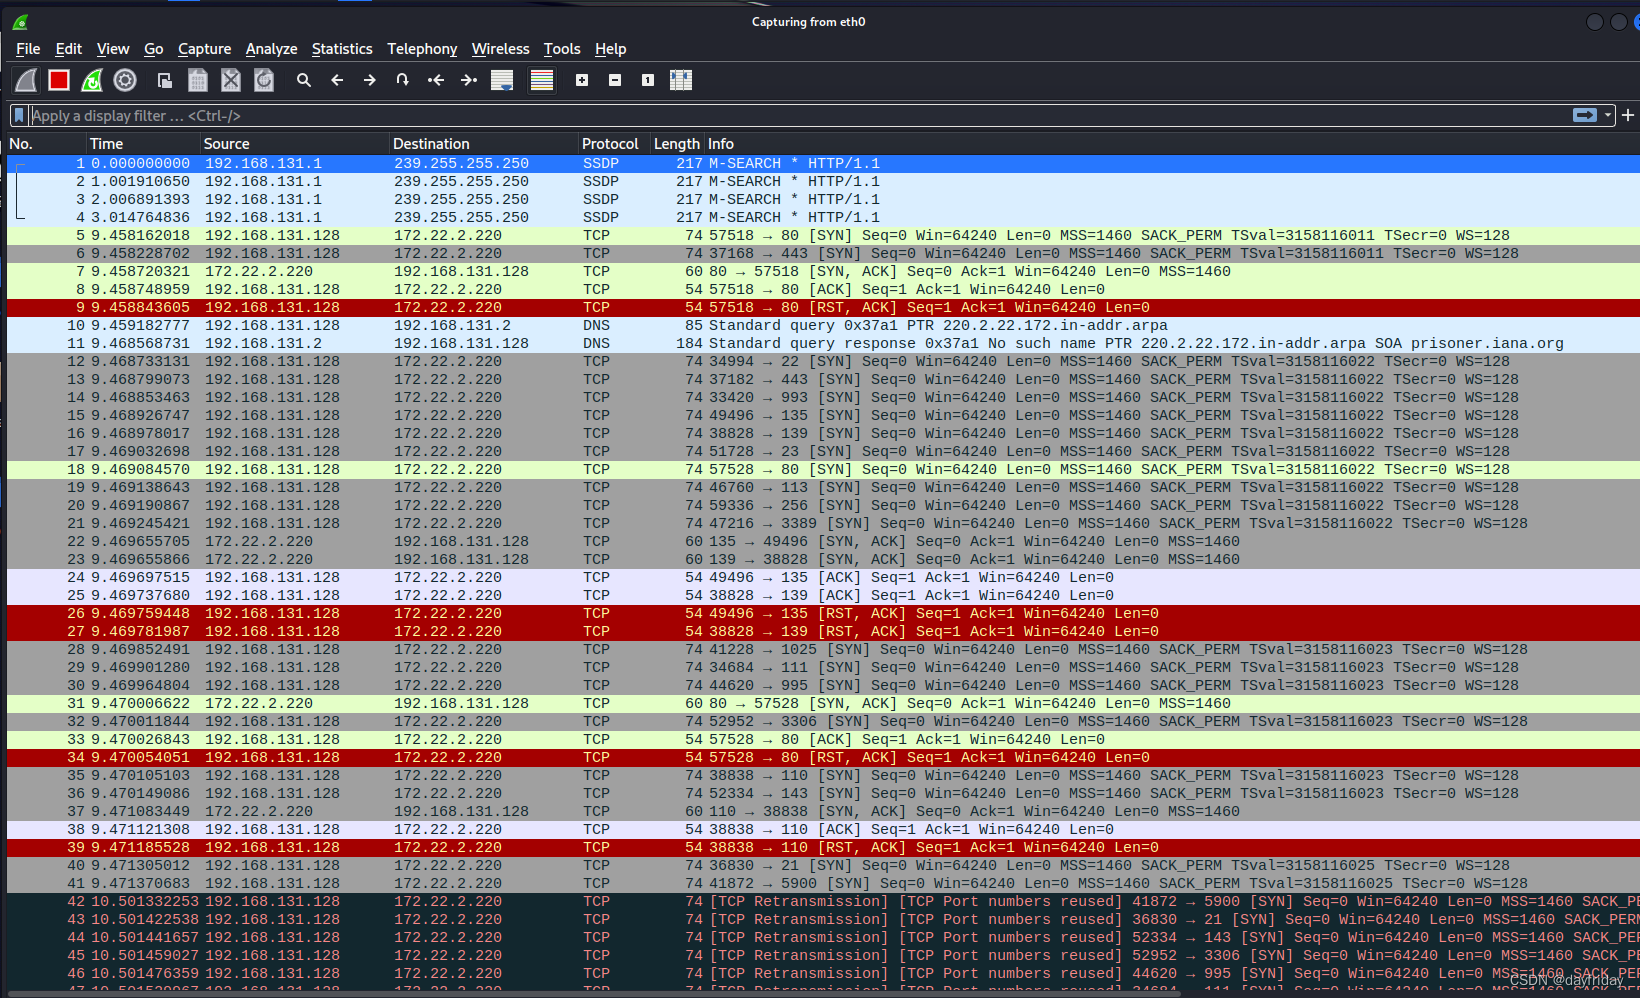Stop the running capture

click(x=59, y=80)
